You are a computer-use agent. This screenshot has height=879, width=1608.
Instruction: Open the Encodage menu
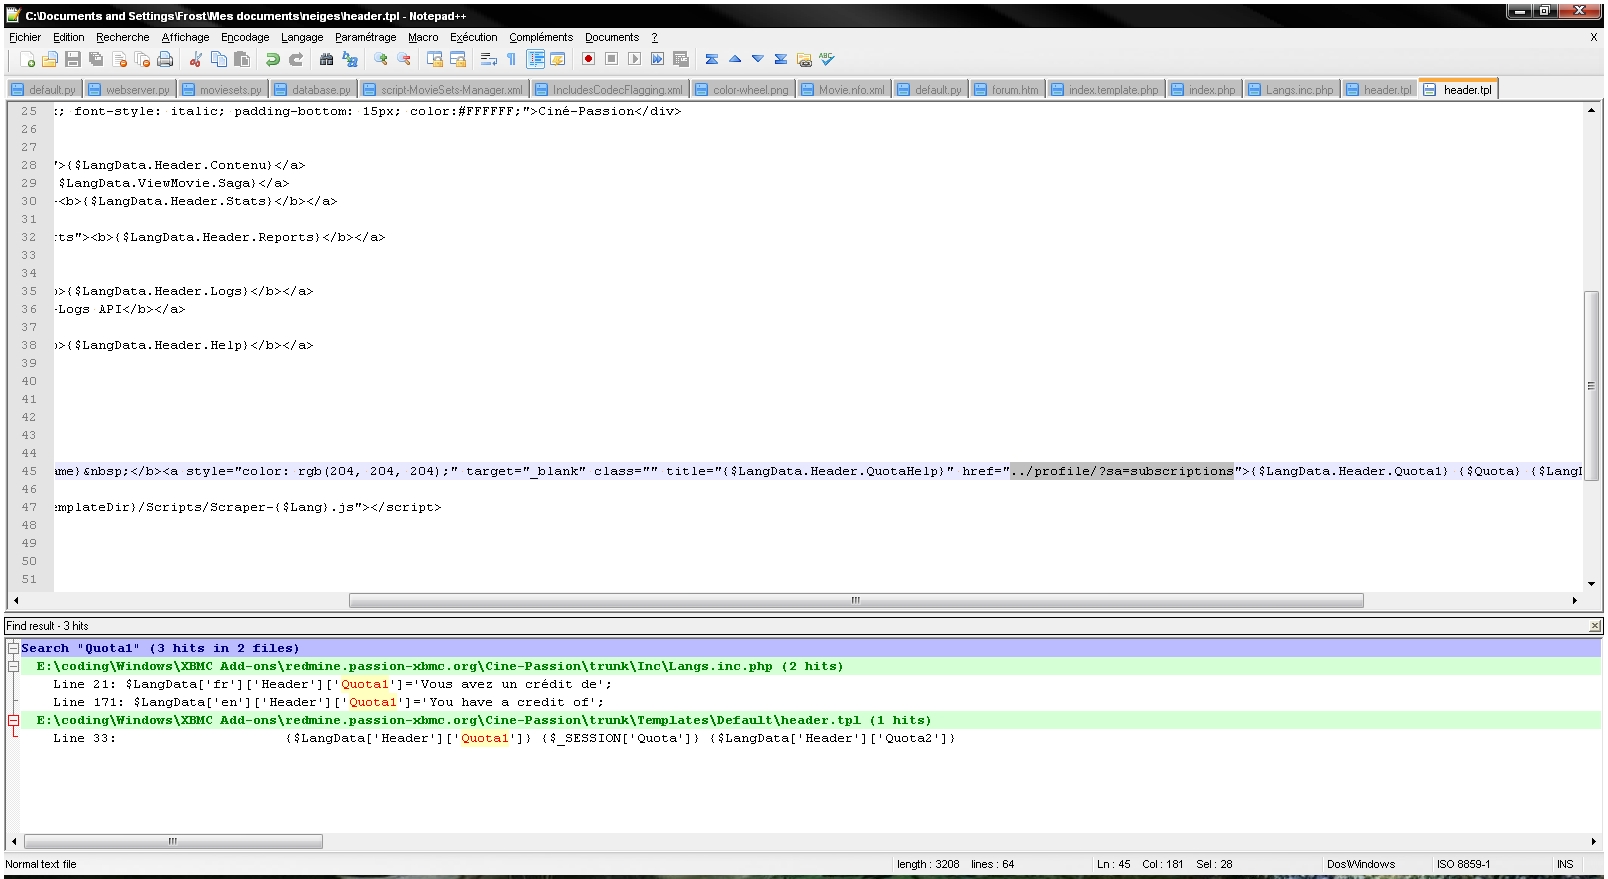pyautogui.click(x=245, y=37)
